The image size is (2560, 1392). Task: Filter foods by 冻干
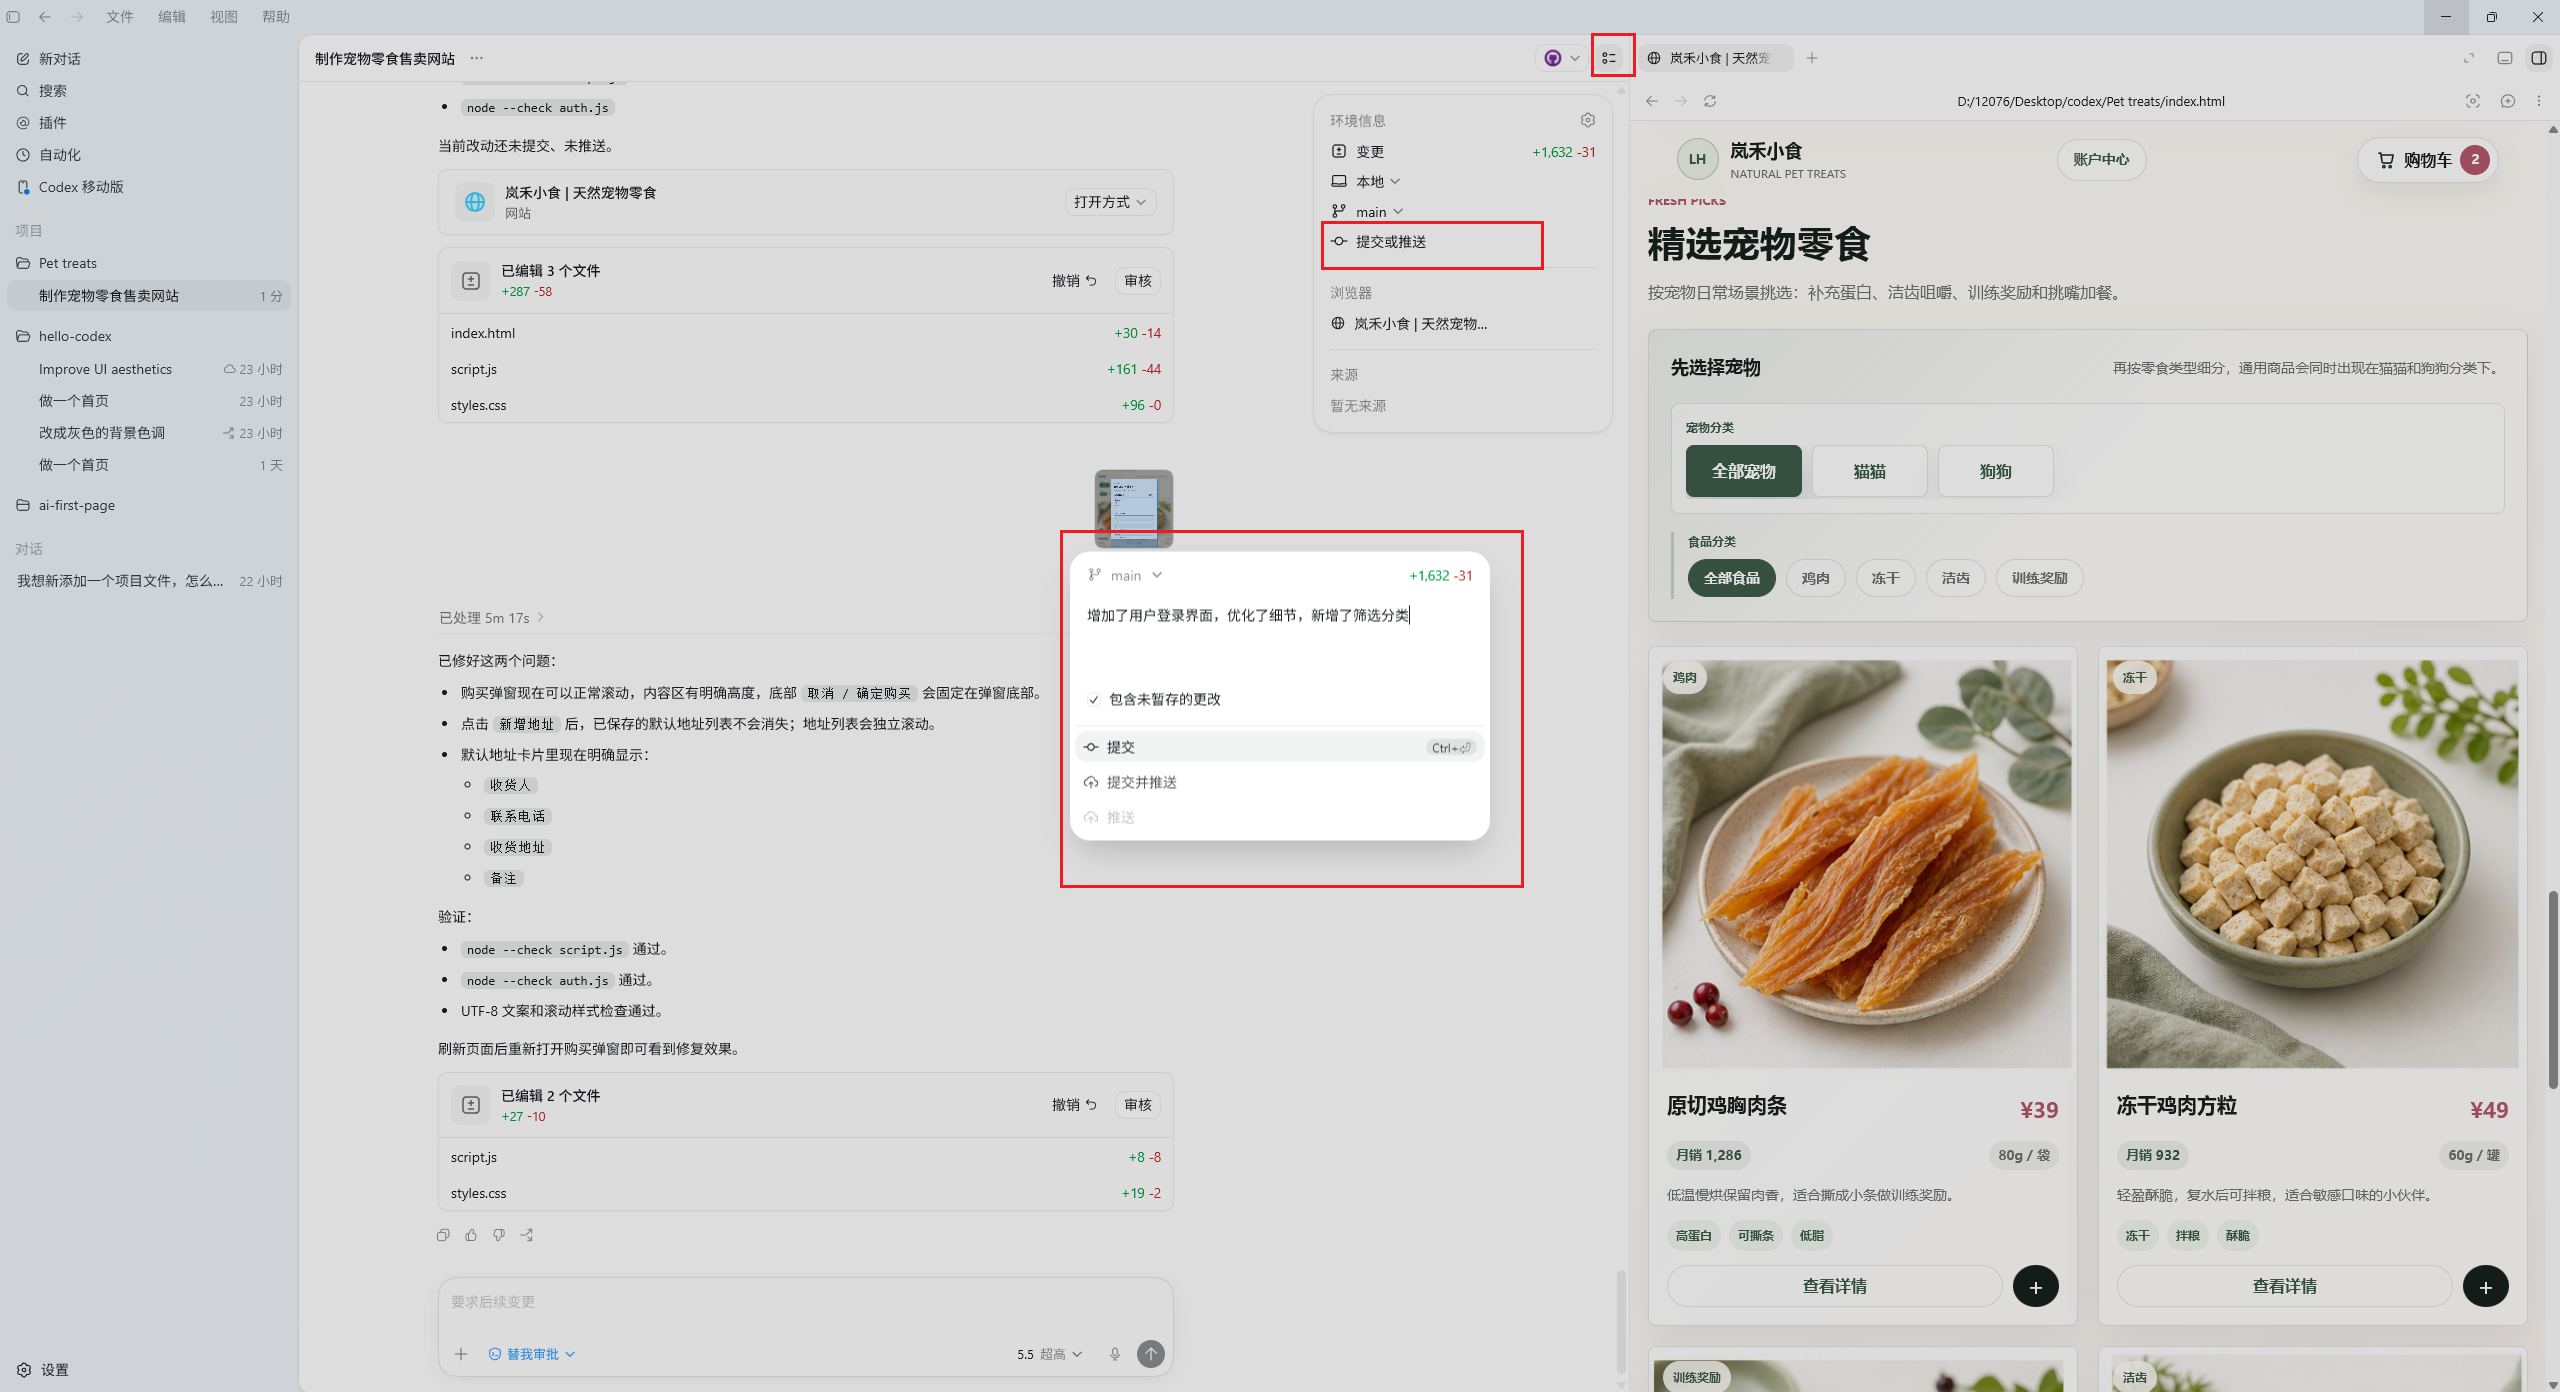click(1885, 578)
